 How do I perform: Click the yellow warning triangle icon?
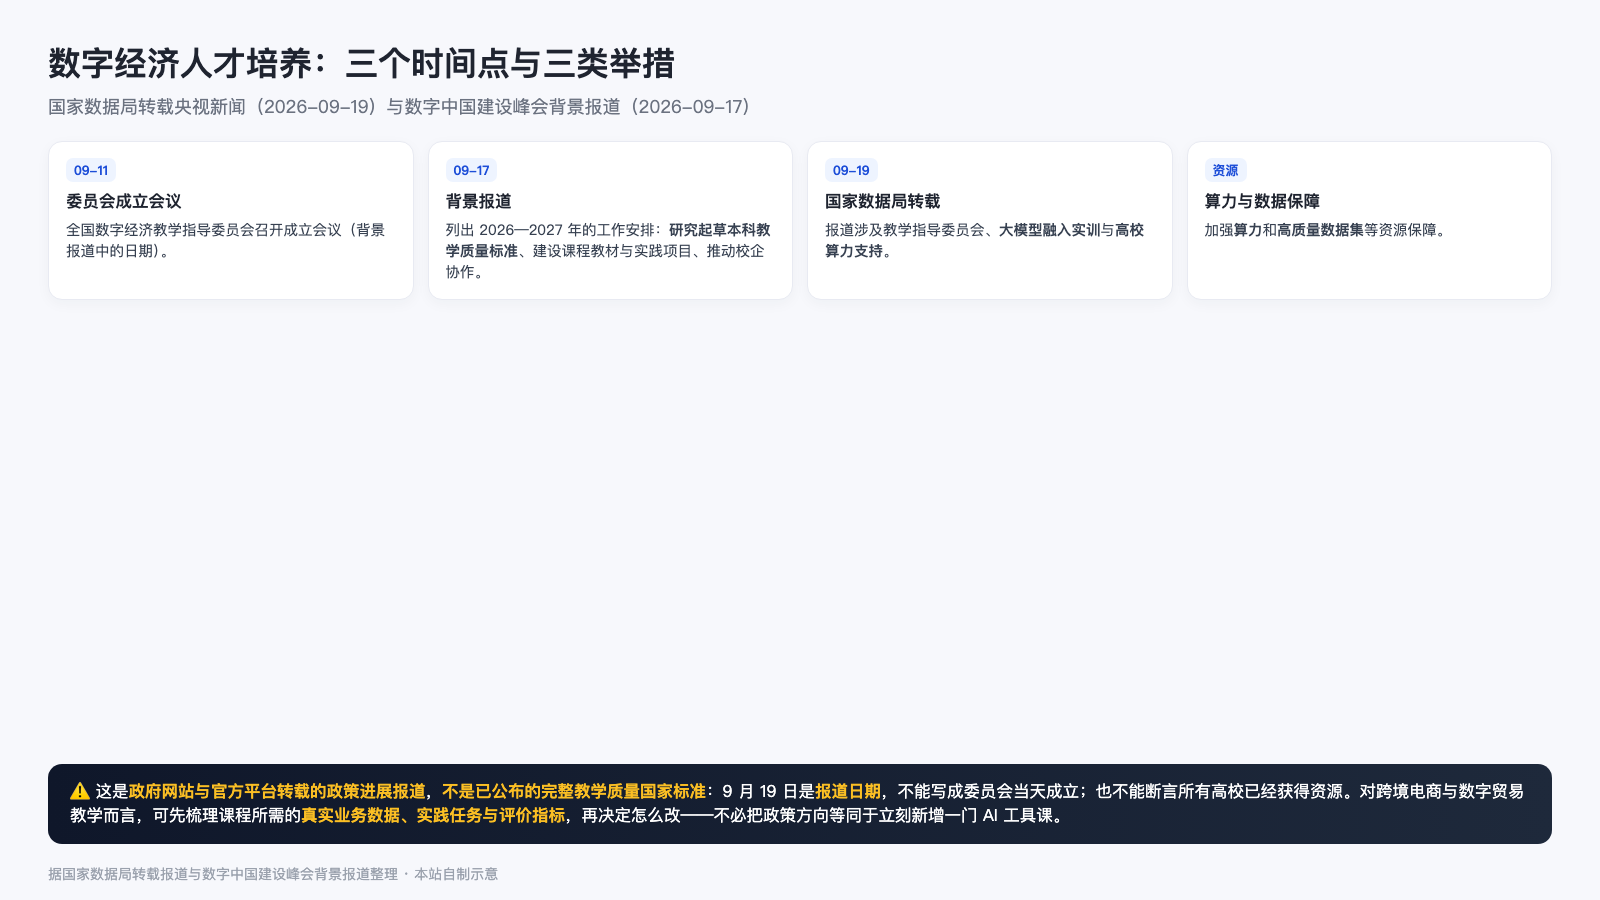click(x=80, y=791)
